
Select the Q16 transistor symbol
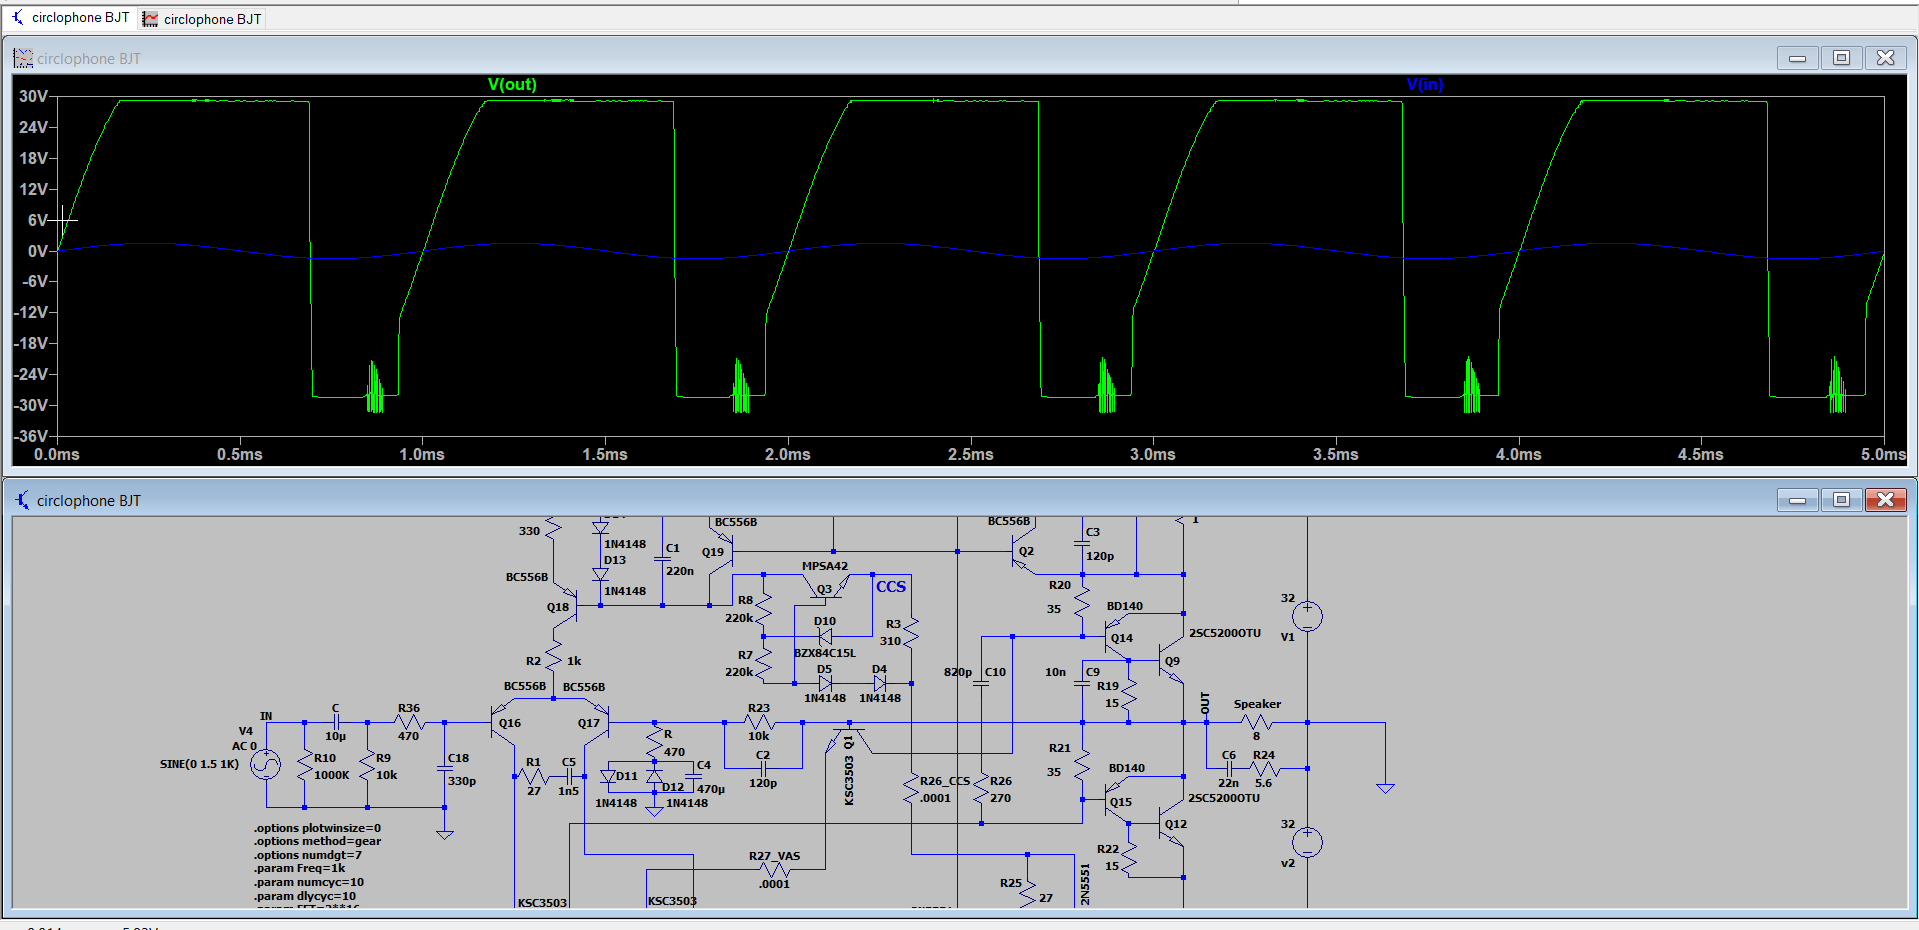point(503,722)
